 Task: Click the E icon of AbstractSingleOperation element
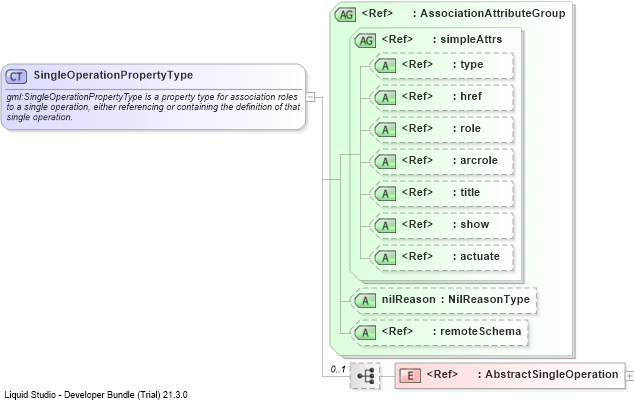pyautogui.click(x=410, y=376)
